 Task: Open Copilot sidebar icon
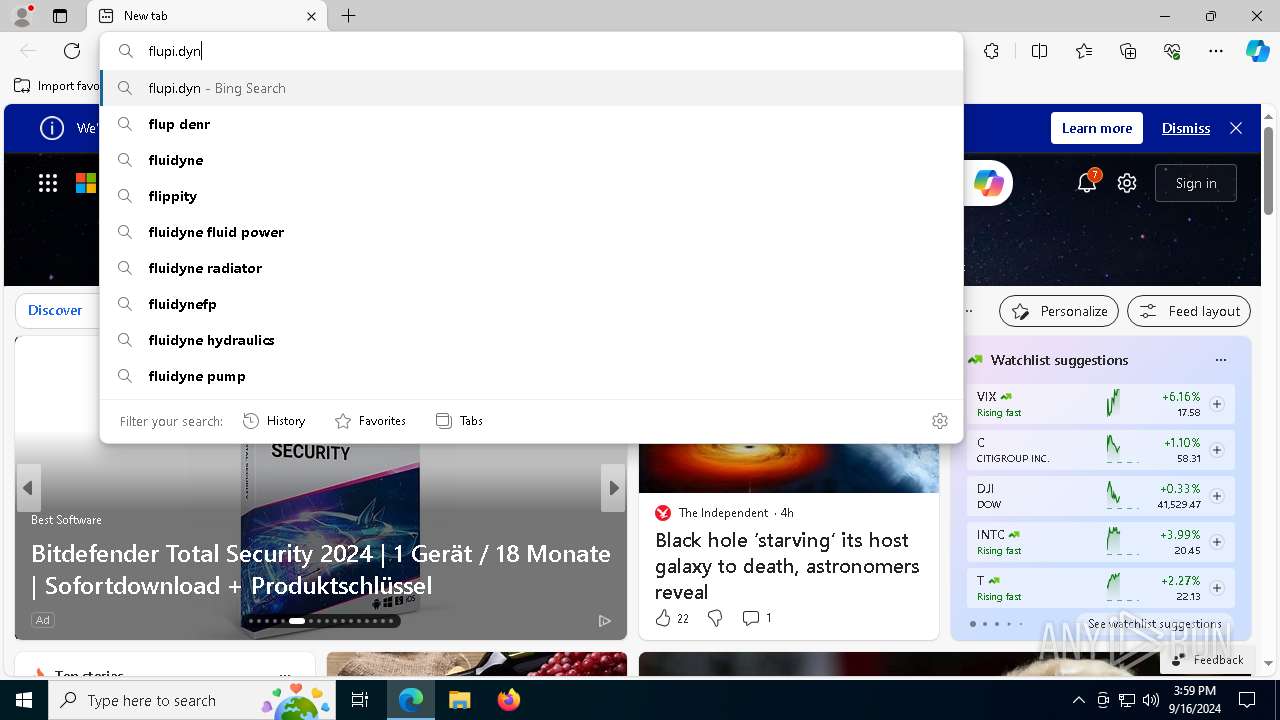pyautogui.click(x=1257, y=51)
